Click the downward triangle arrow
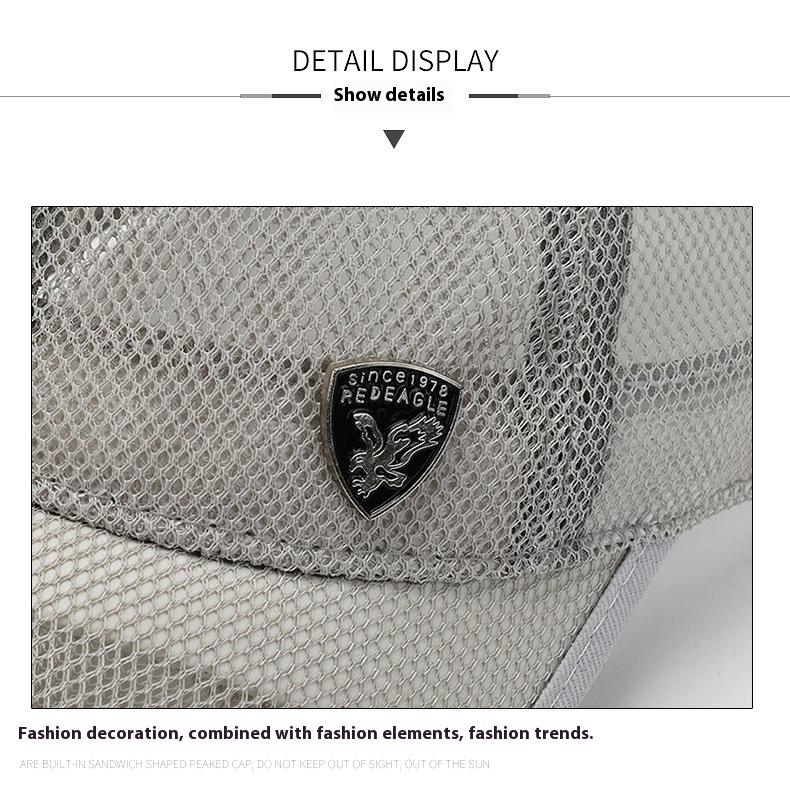 coord(394,139)
